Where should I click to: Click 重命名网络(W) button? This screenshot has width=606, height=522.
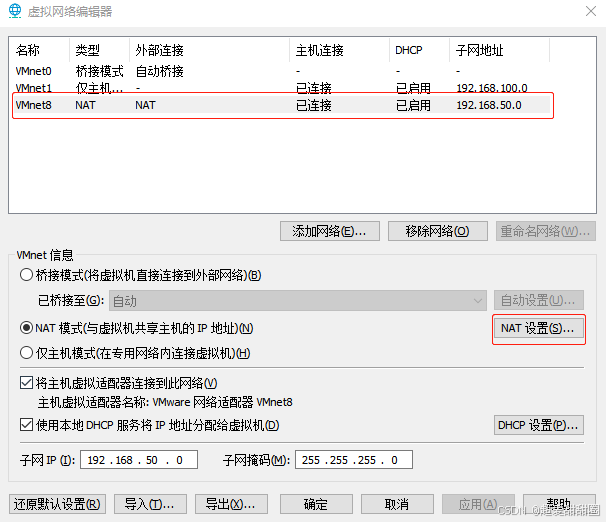545,231
